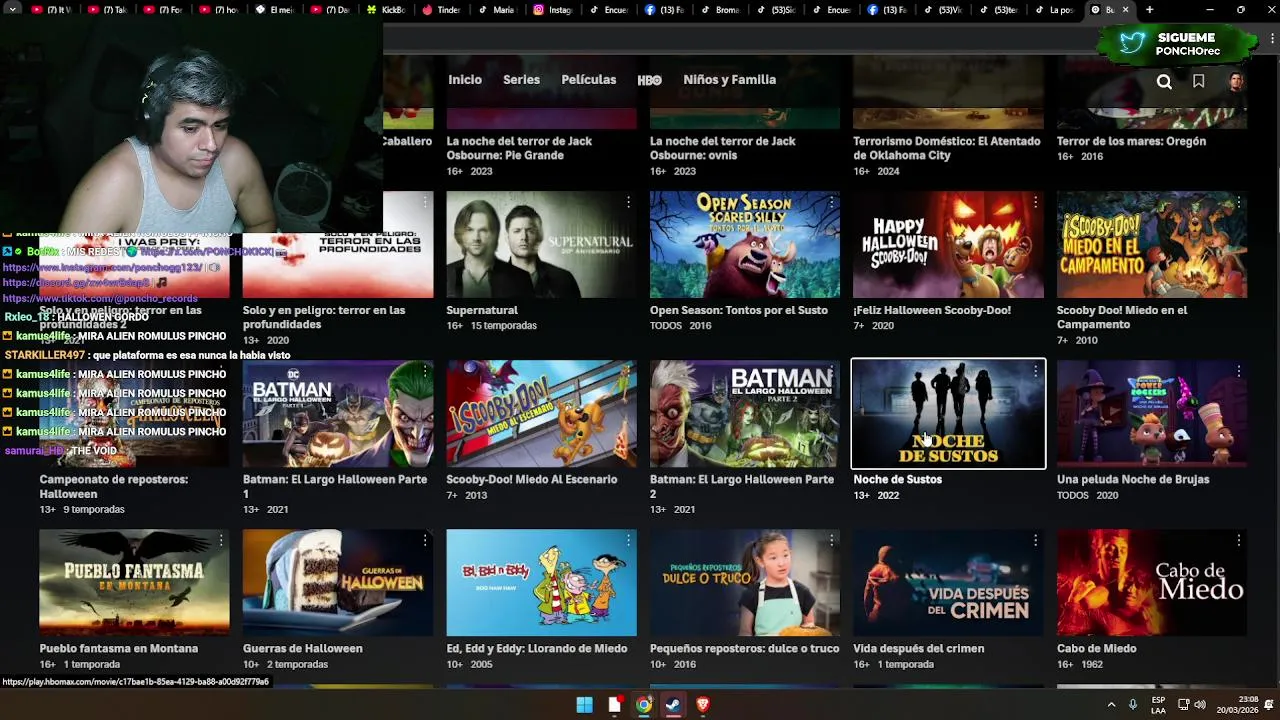Open options for Batman Largo Halloween Parte 1

424,371
